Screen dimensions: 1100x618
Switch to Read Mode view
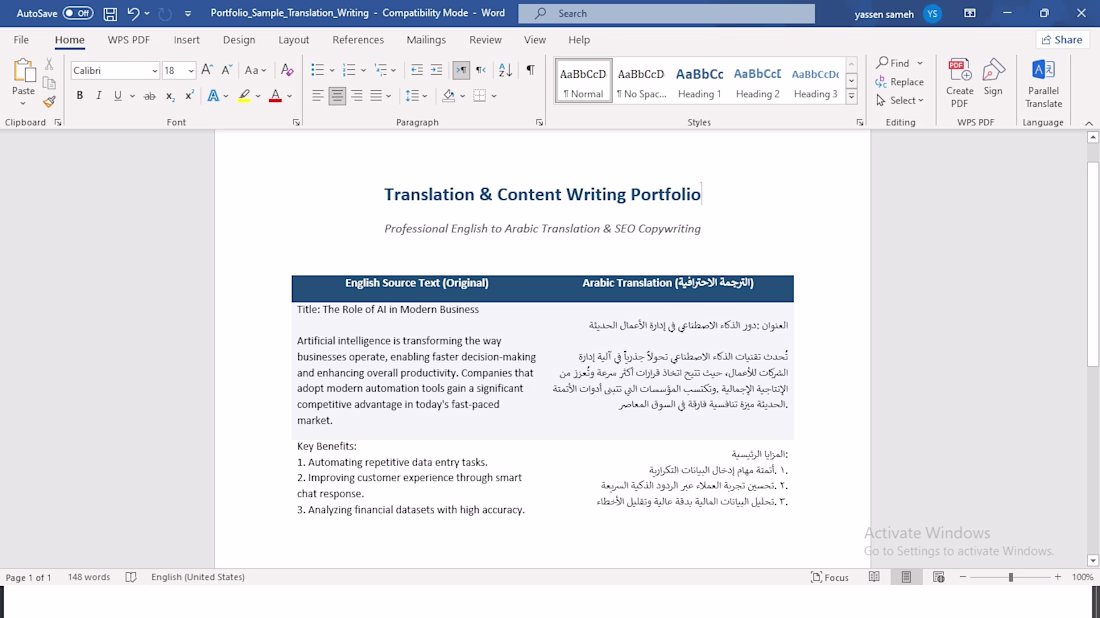coord(874,577)
